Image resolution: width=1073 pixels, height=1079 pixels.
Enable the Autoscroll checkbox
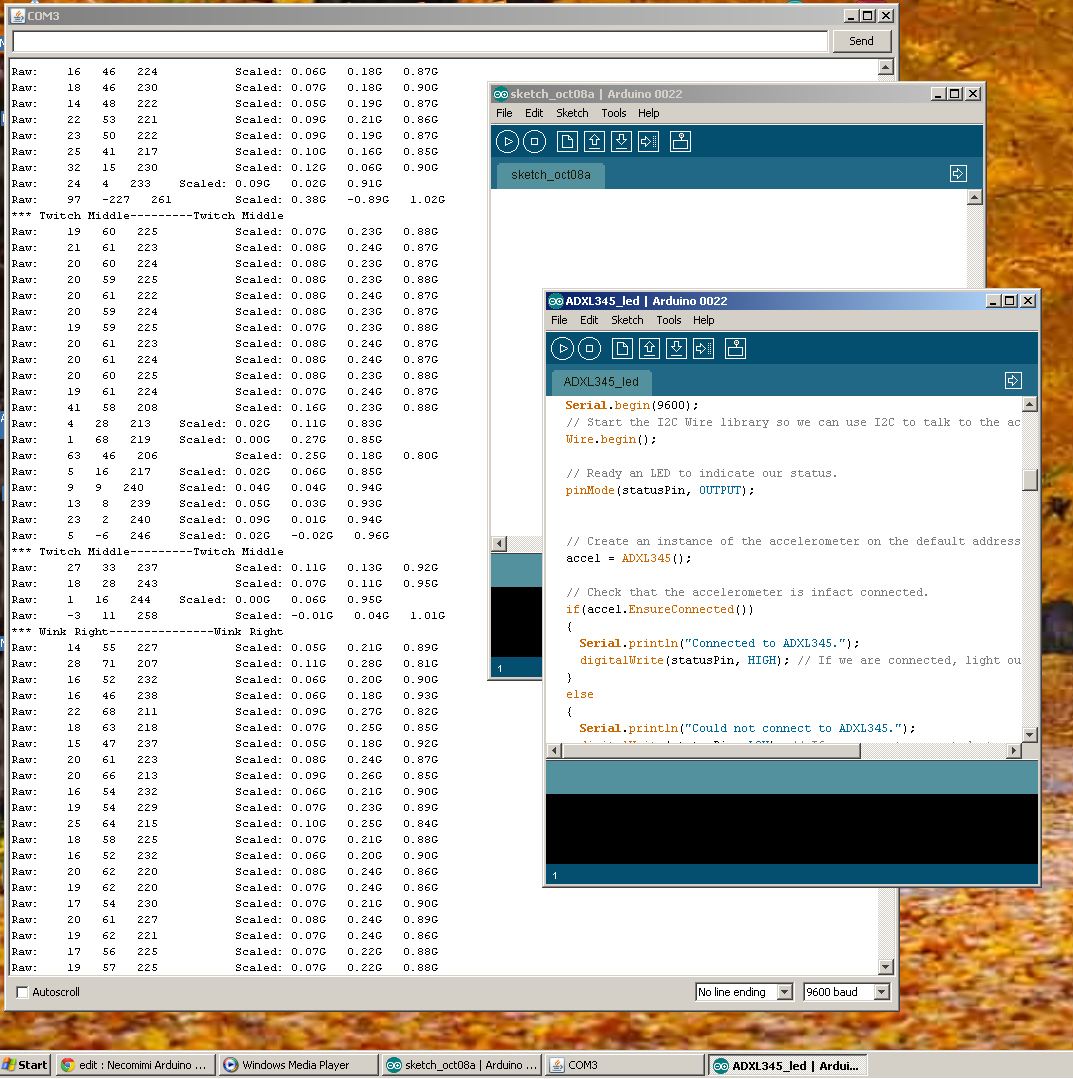(x=22, y=992)
